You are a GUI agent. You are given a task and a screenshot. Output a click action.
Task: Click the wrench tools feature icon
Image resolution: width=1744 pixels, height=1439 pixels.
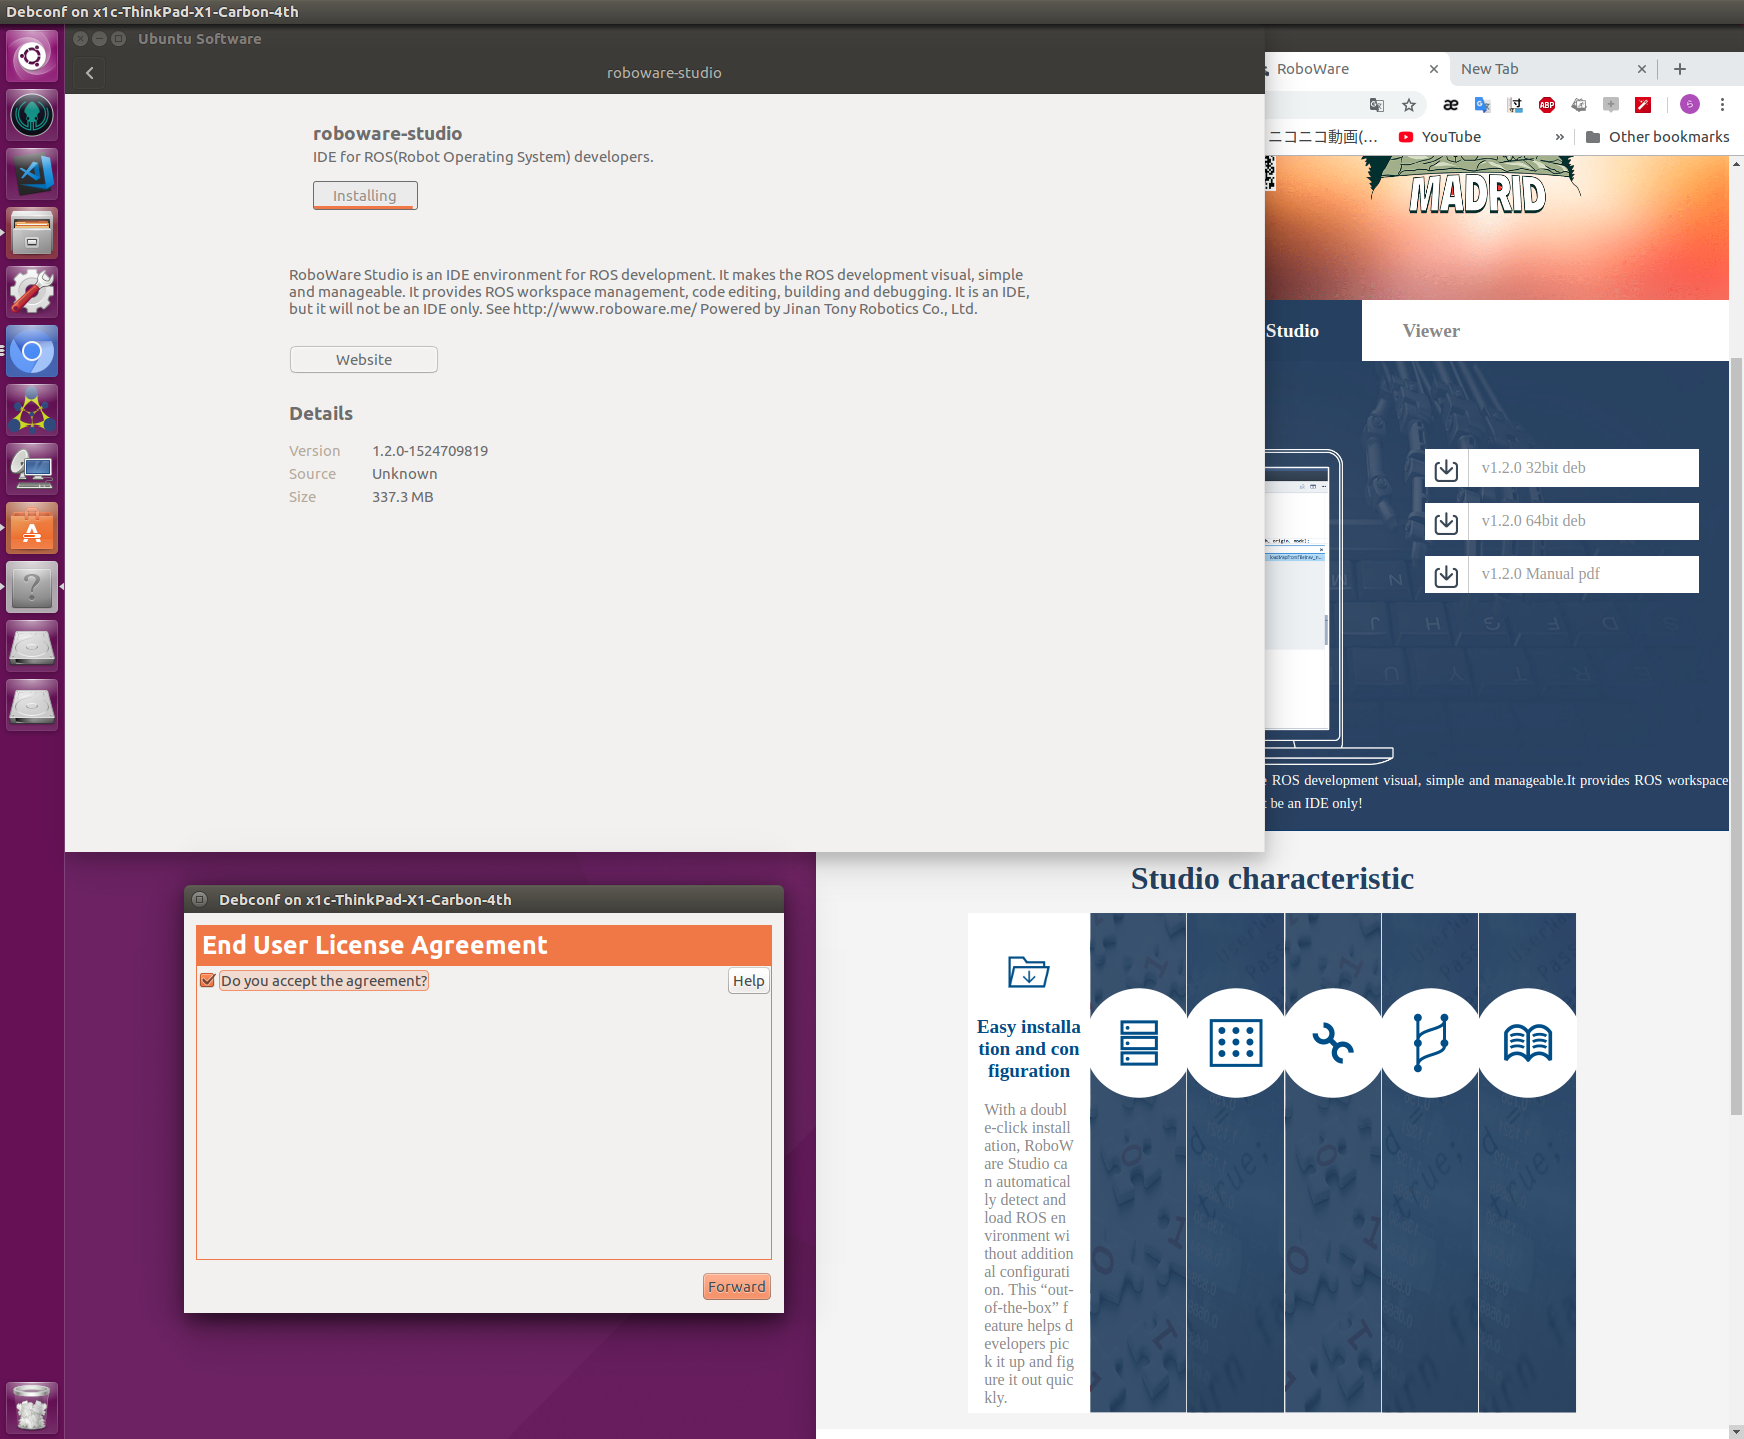coord(1333,1043)
